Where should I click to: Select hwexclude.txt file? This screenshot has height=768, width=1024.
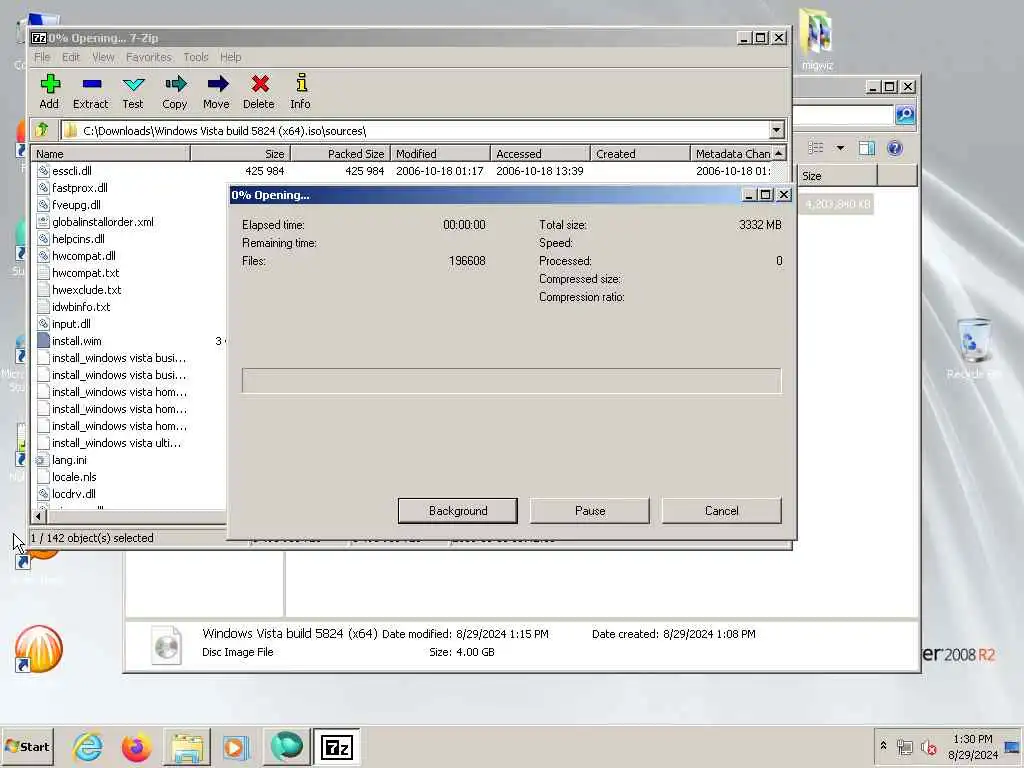coord(87,290)
